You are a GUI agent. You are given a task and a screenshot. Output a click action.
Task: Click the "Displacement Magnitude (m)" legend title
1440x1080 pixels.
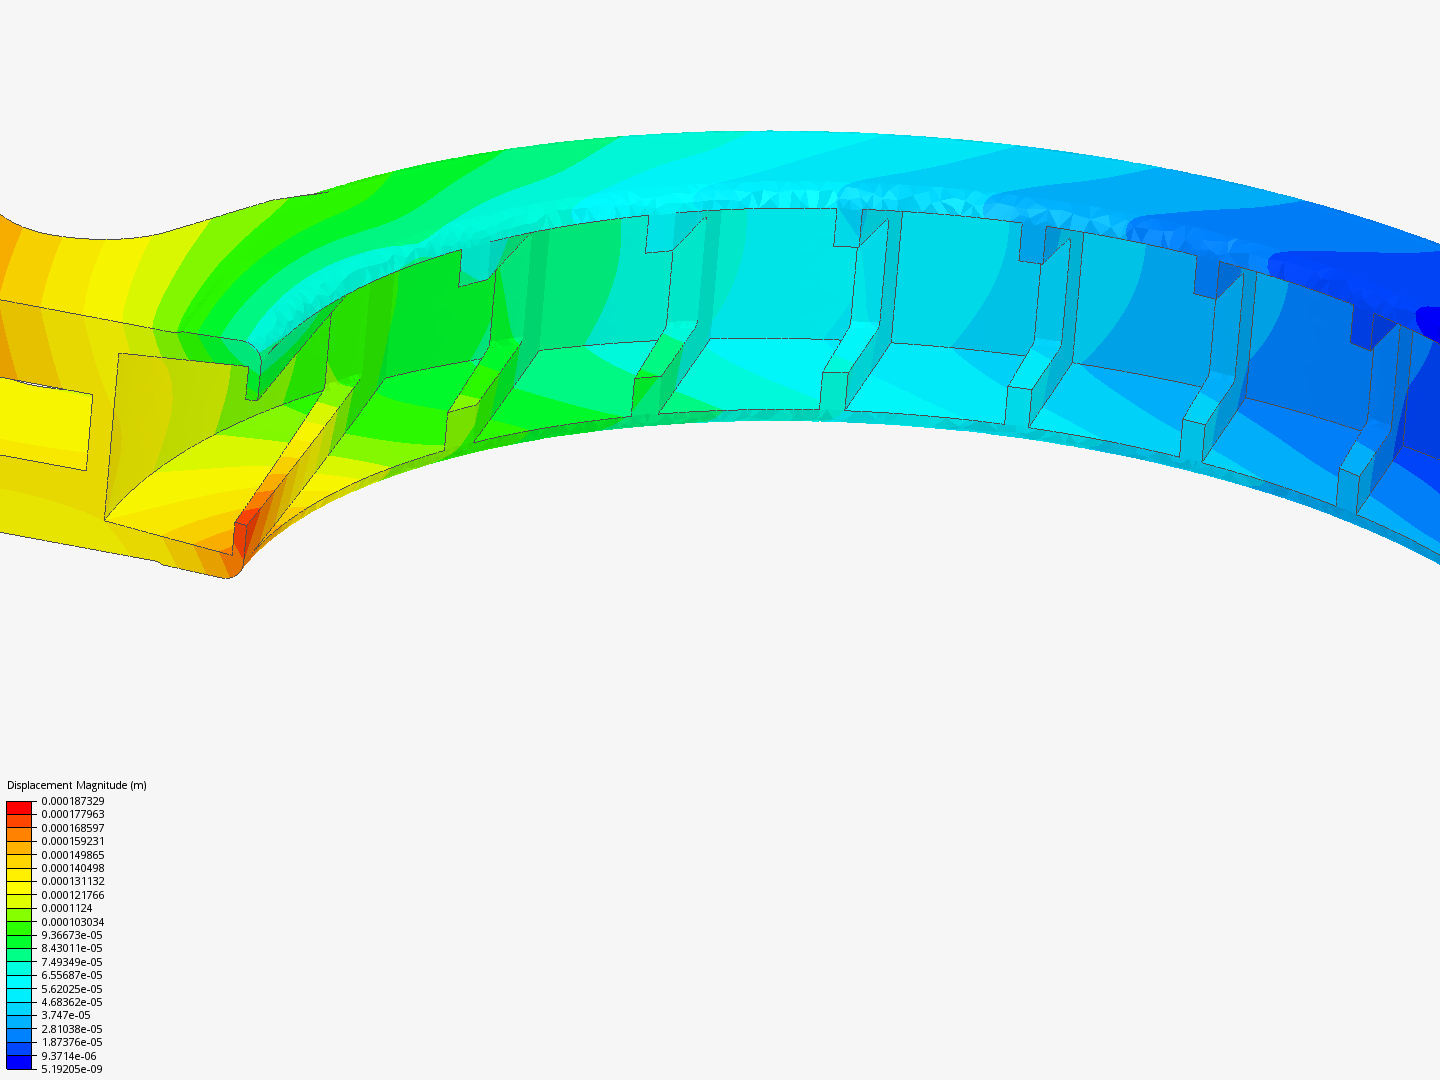pyautogui.click(x=77, y=785)
